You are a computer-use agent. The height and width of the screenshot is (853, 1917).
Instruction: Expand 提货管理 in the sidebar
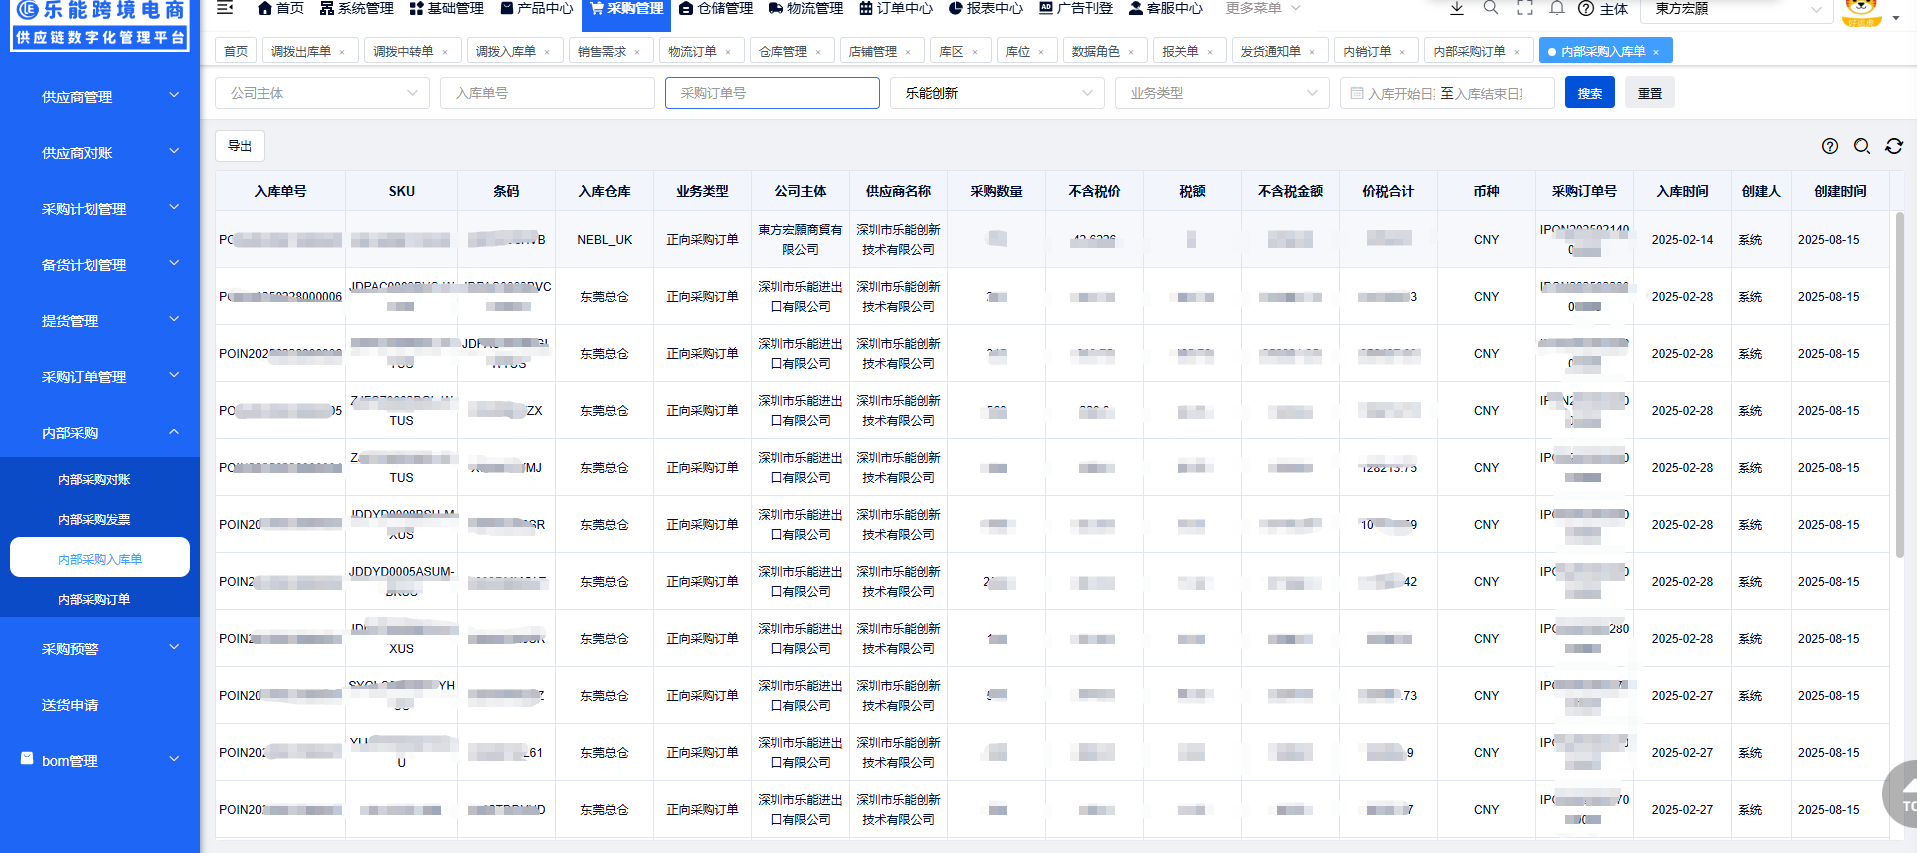(100, 321)
